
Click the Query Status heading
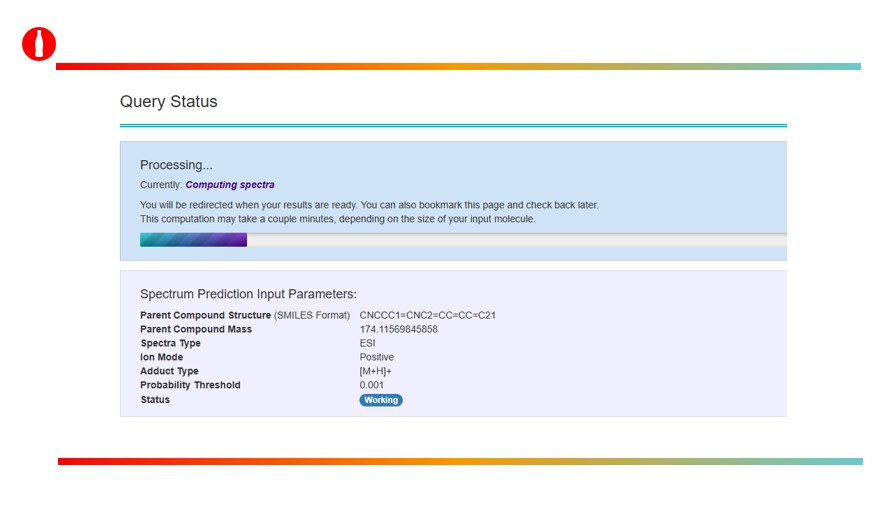pos(168,102)
